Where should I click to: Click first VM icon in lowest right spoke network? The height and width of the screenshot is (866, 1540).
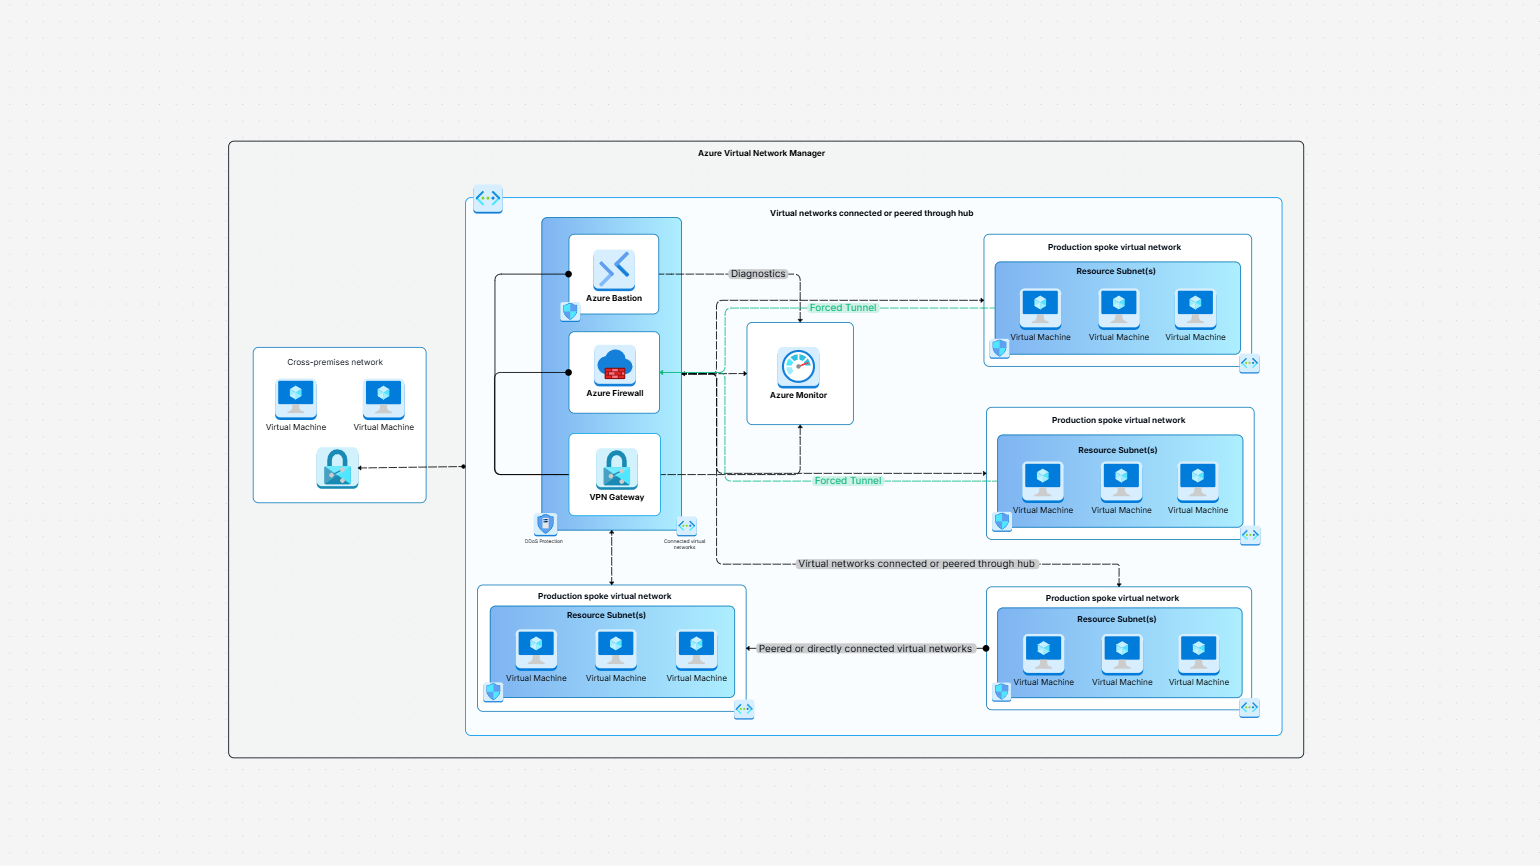[1044, 653]
